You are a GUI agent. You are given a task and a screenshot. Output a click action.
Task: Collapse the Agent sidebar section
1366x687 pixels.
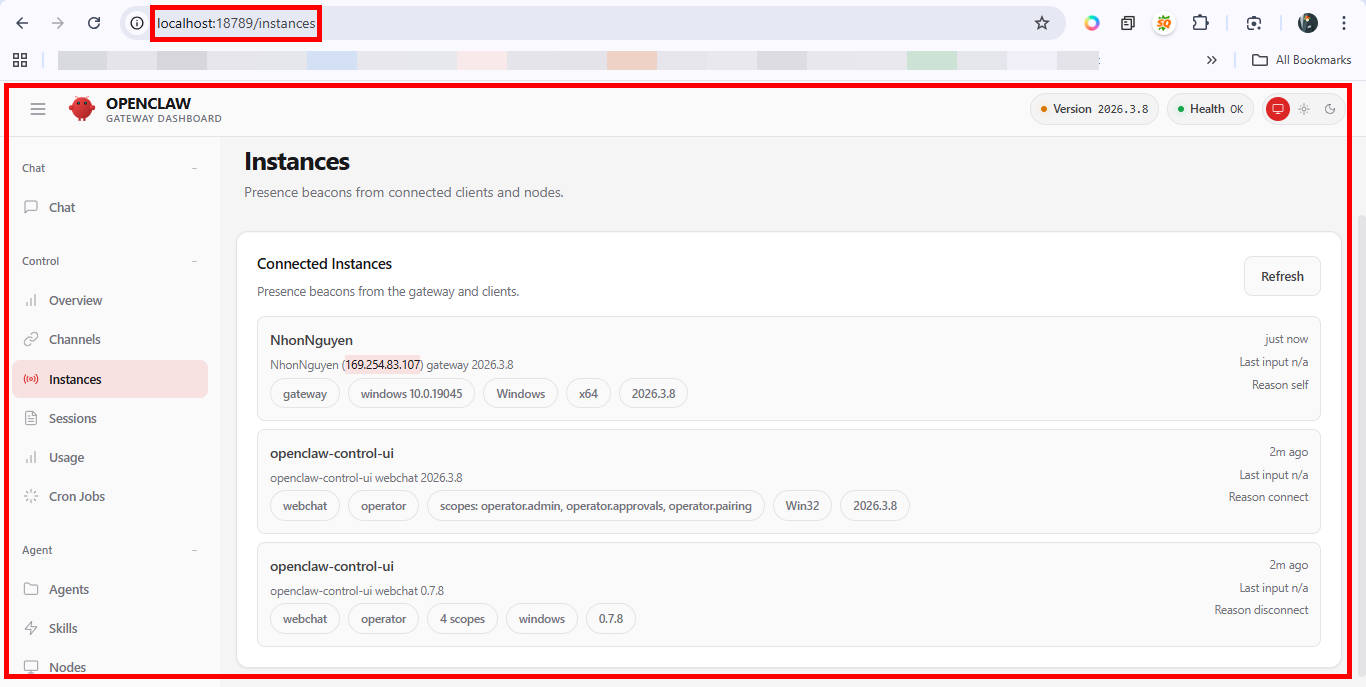[194, 550]
